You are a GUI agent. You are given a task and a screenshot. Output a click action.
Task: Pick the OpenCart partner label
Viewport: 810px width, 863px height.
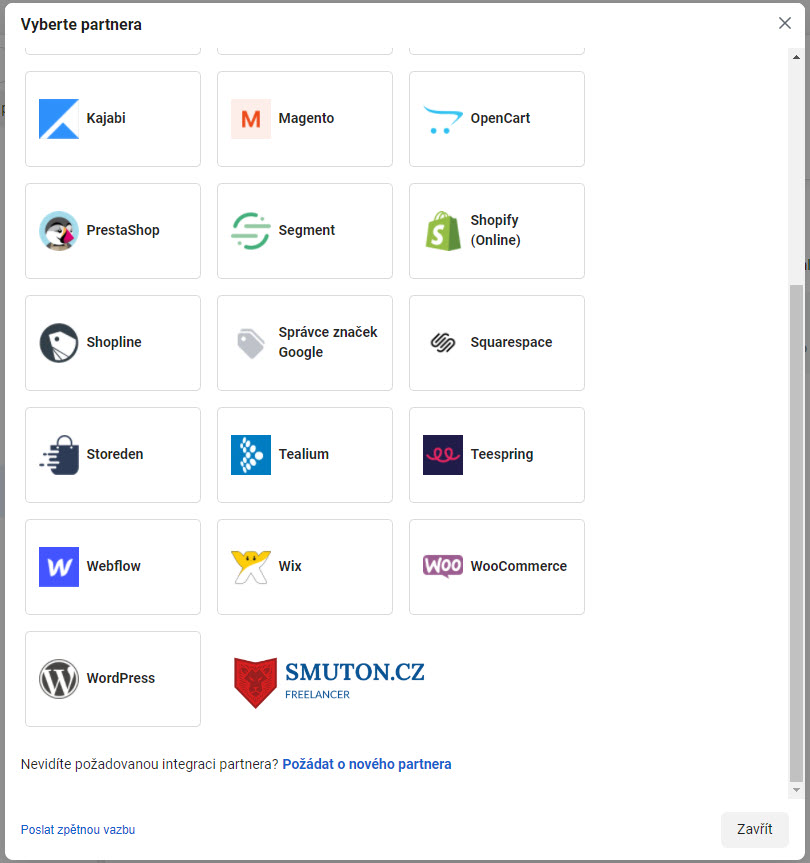[500, 118]
